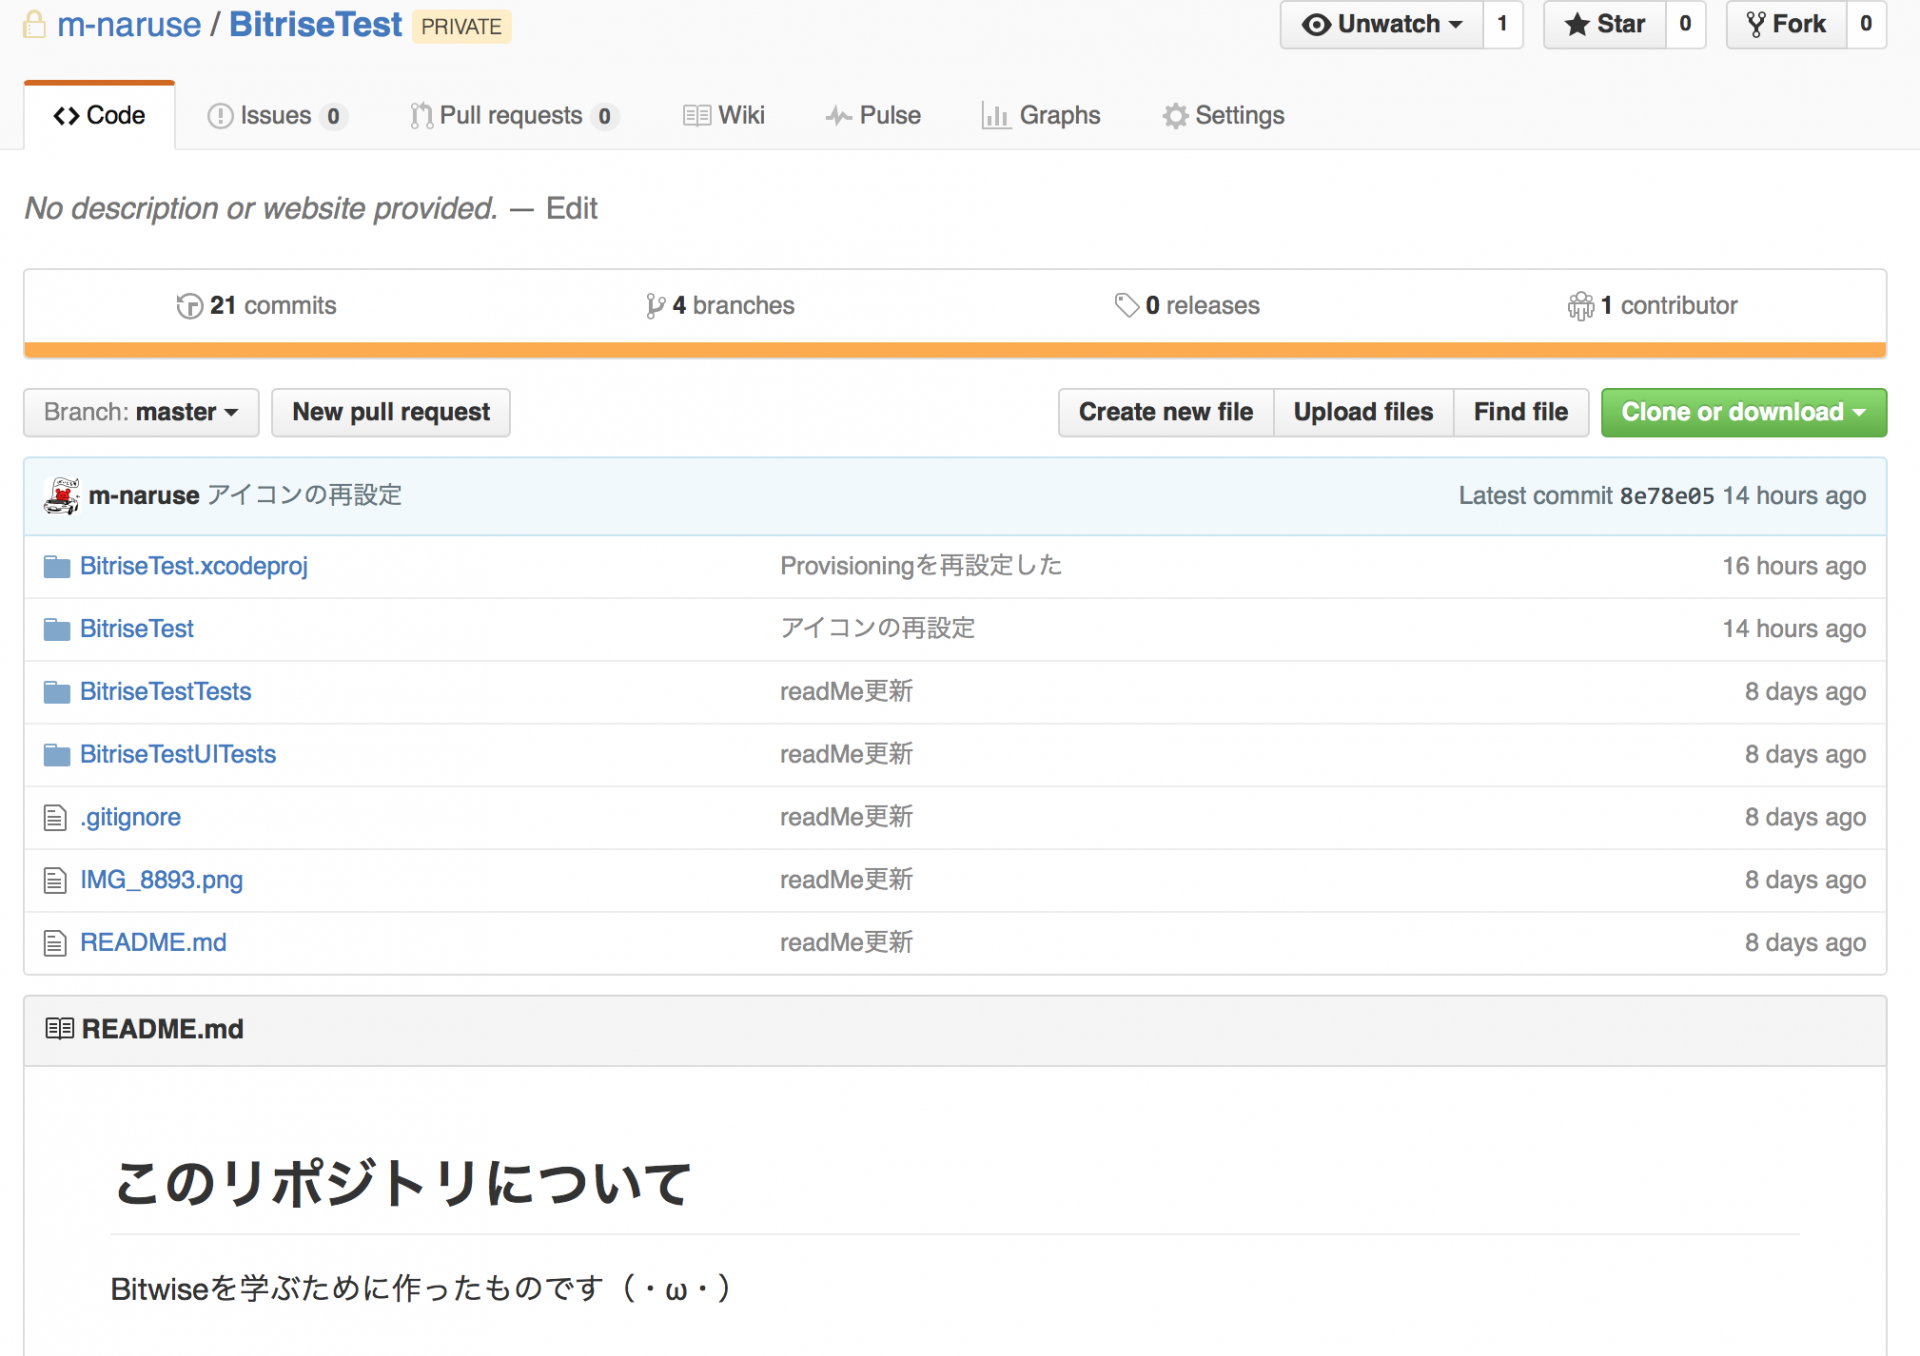Screen dimensions: 1920x1356
Task: Star the repository
Action: click(x=1605, y=25)
